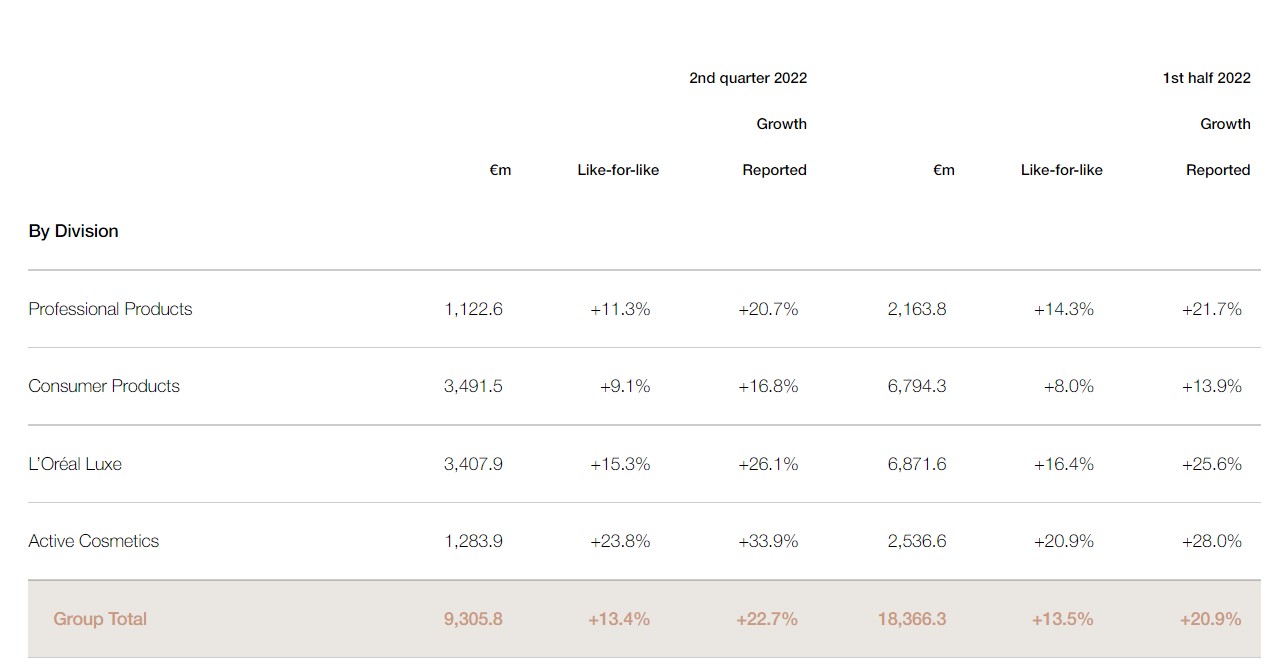Click the 2nd quarter 2022 header

point(747,78)
